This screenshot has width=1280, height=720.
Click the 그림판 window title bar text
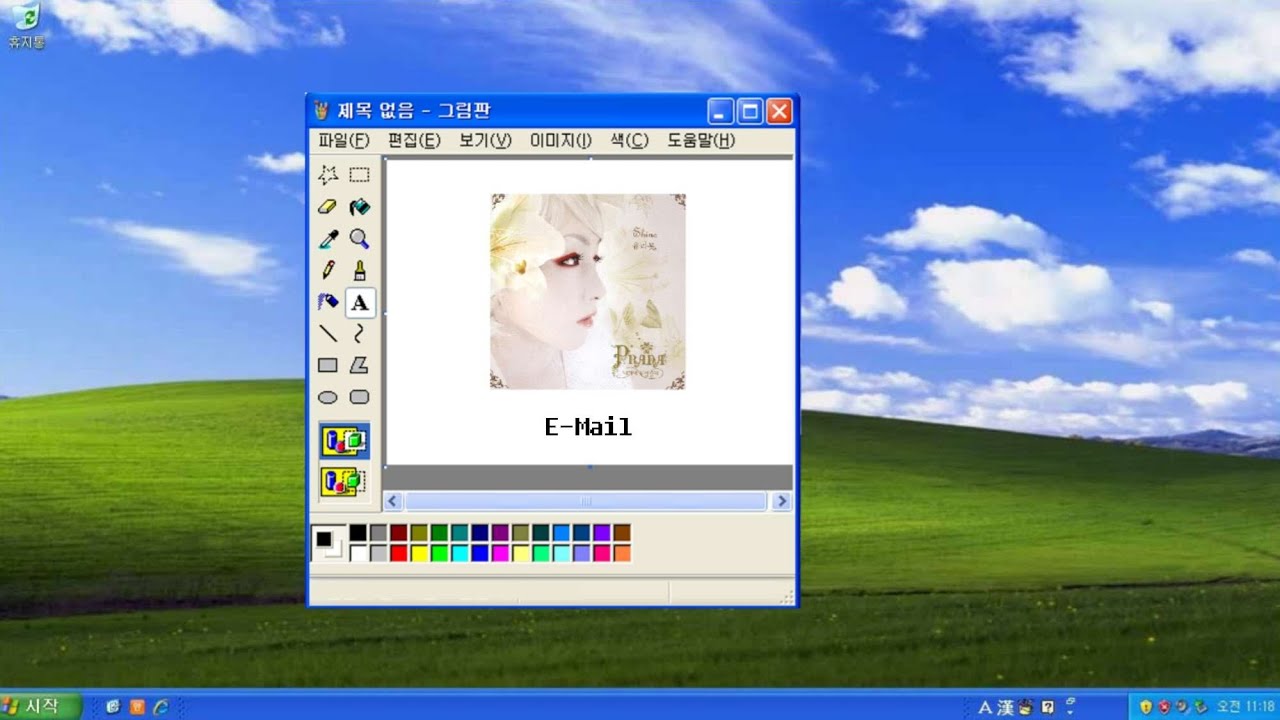pos(414,110)
